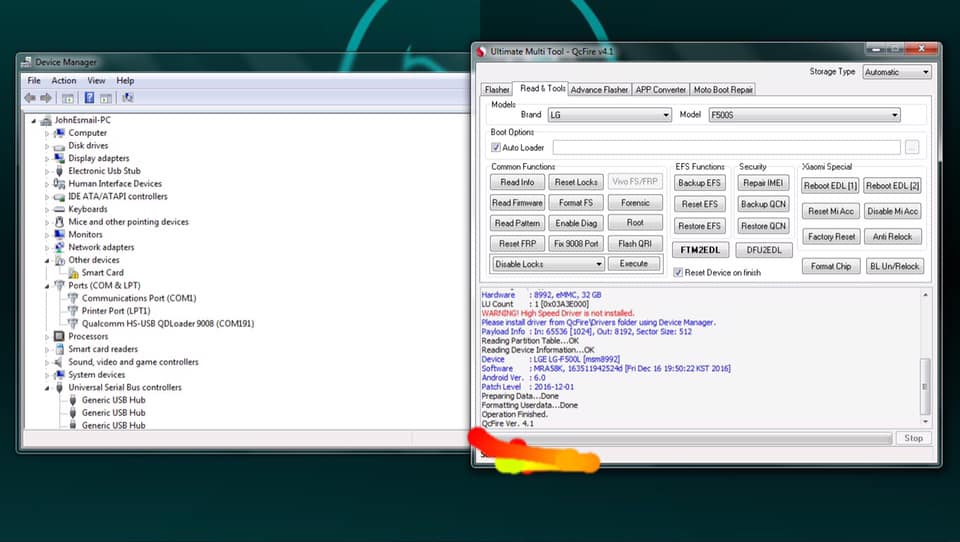Open the Brand dropdown showing LG
The image size is (960, 542).
coord(609,115)
